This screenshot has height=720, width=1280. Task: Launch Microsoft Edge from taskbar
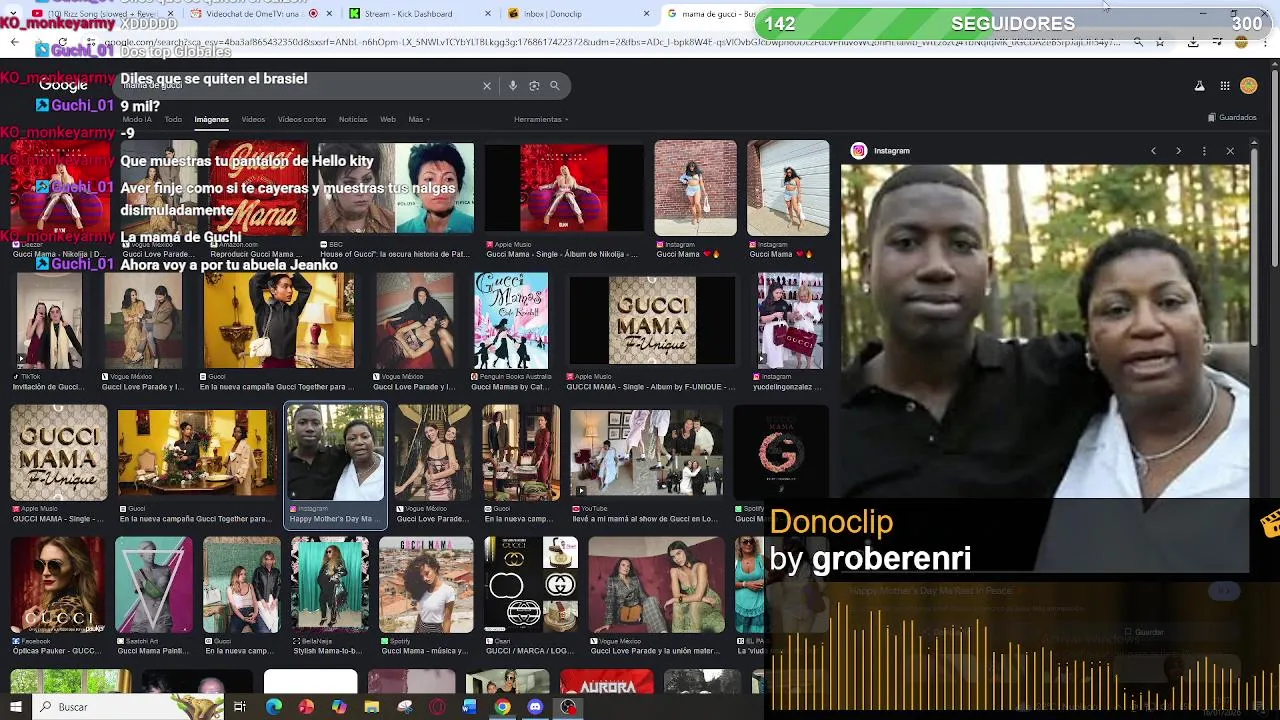pos(274,707)
